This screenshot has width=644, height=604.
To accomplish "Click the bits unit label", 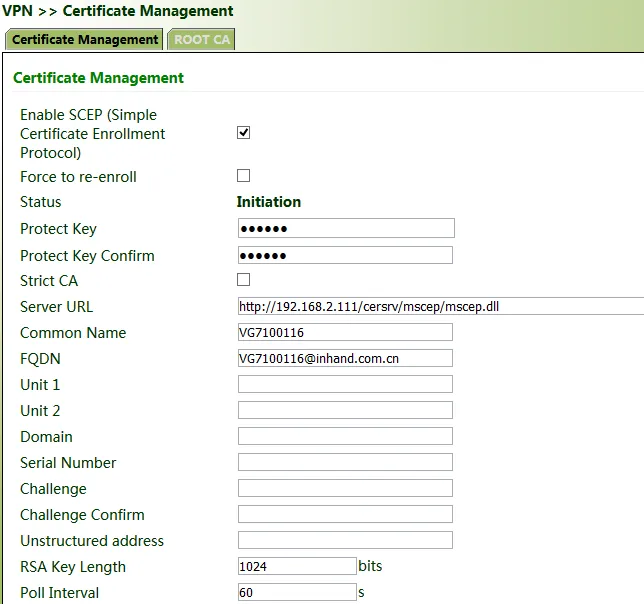I will click(370, 566).
